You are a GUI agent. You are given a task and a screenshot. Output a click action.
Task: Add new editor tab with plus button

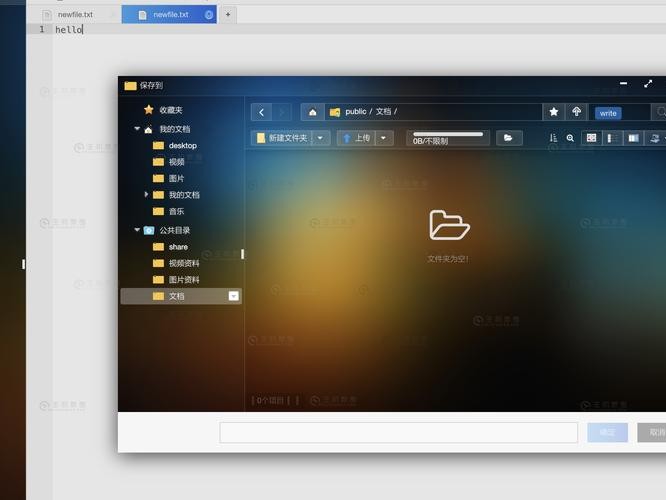pyautogui.click(x=228, y=14)
